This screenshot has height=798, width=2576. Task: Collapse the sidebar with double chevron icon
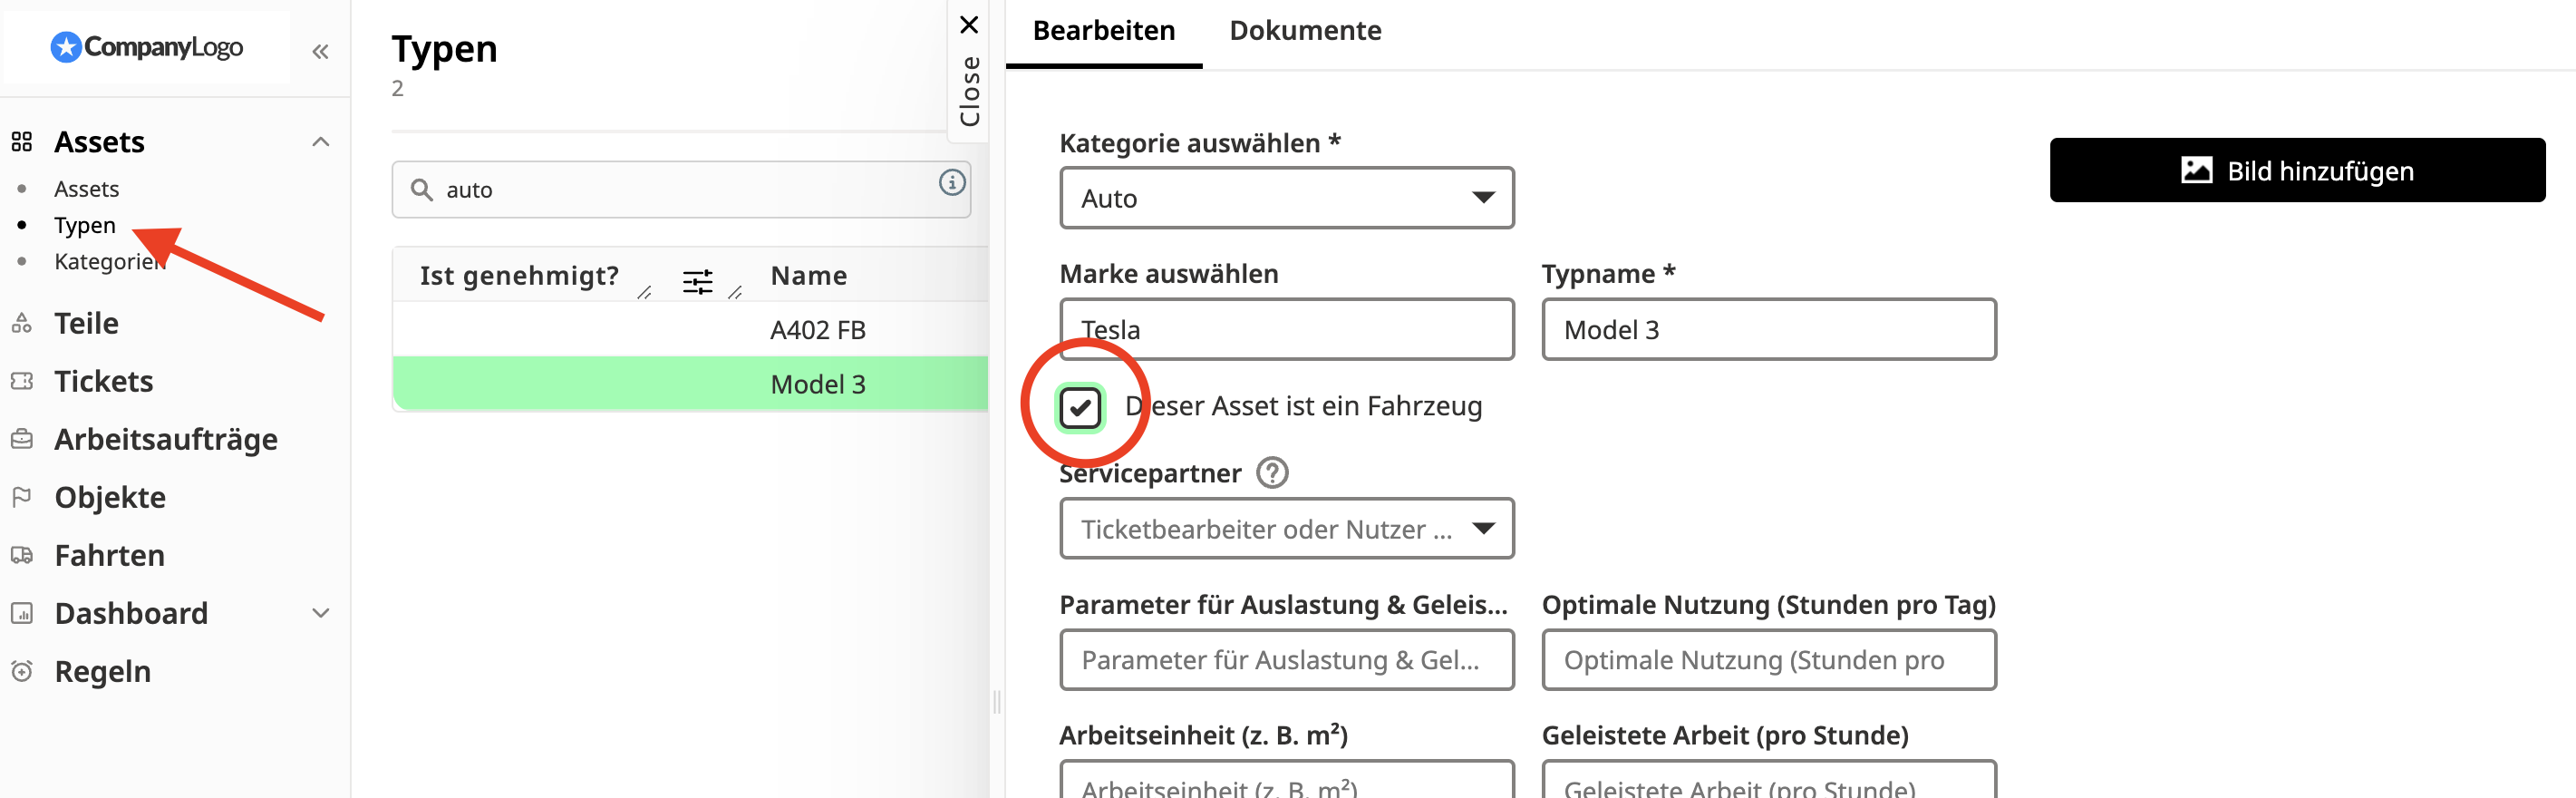coord(320,51)
